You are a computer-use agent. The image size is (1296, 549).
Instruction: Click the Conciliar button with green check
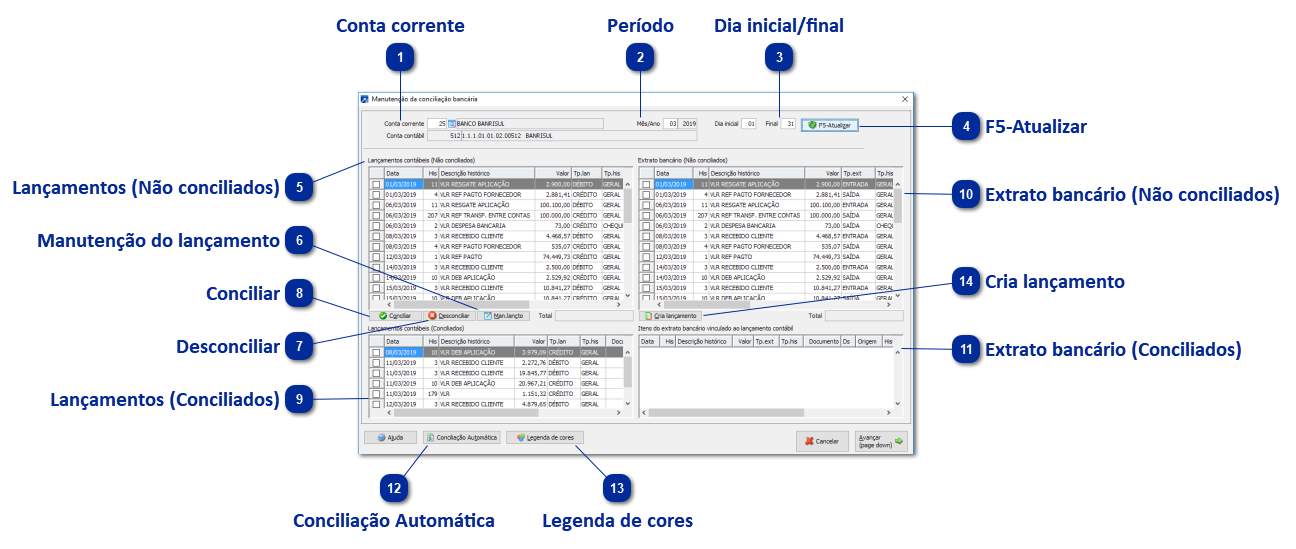coord(395,315)
